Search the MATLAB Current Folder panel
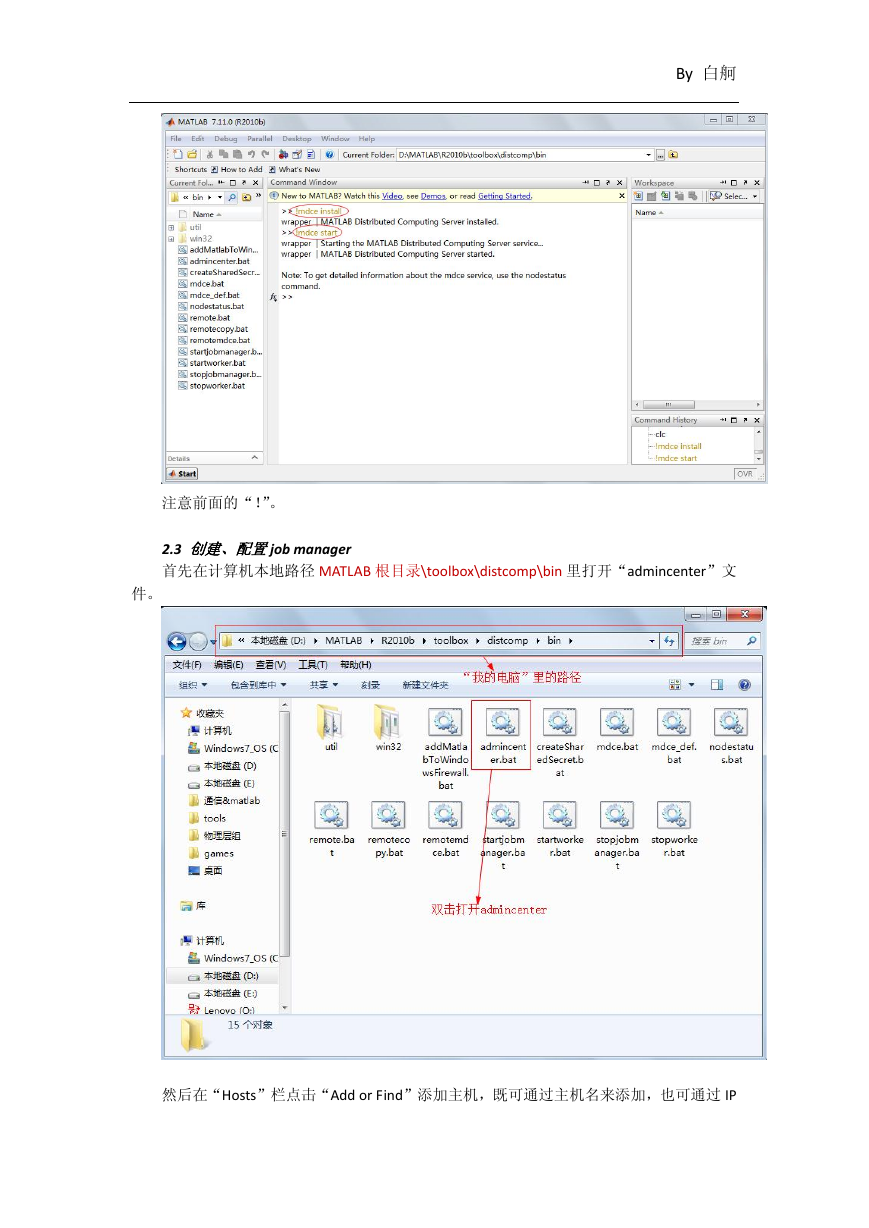 pyautogui.click(x=233, y=197)
